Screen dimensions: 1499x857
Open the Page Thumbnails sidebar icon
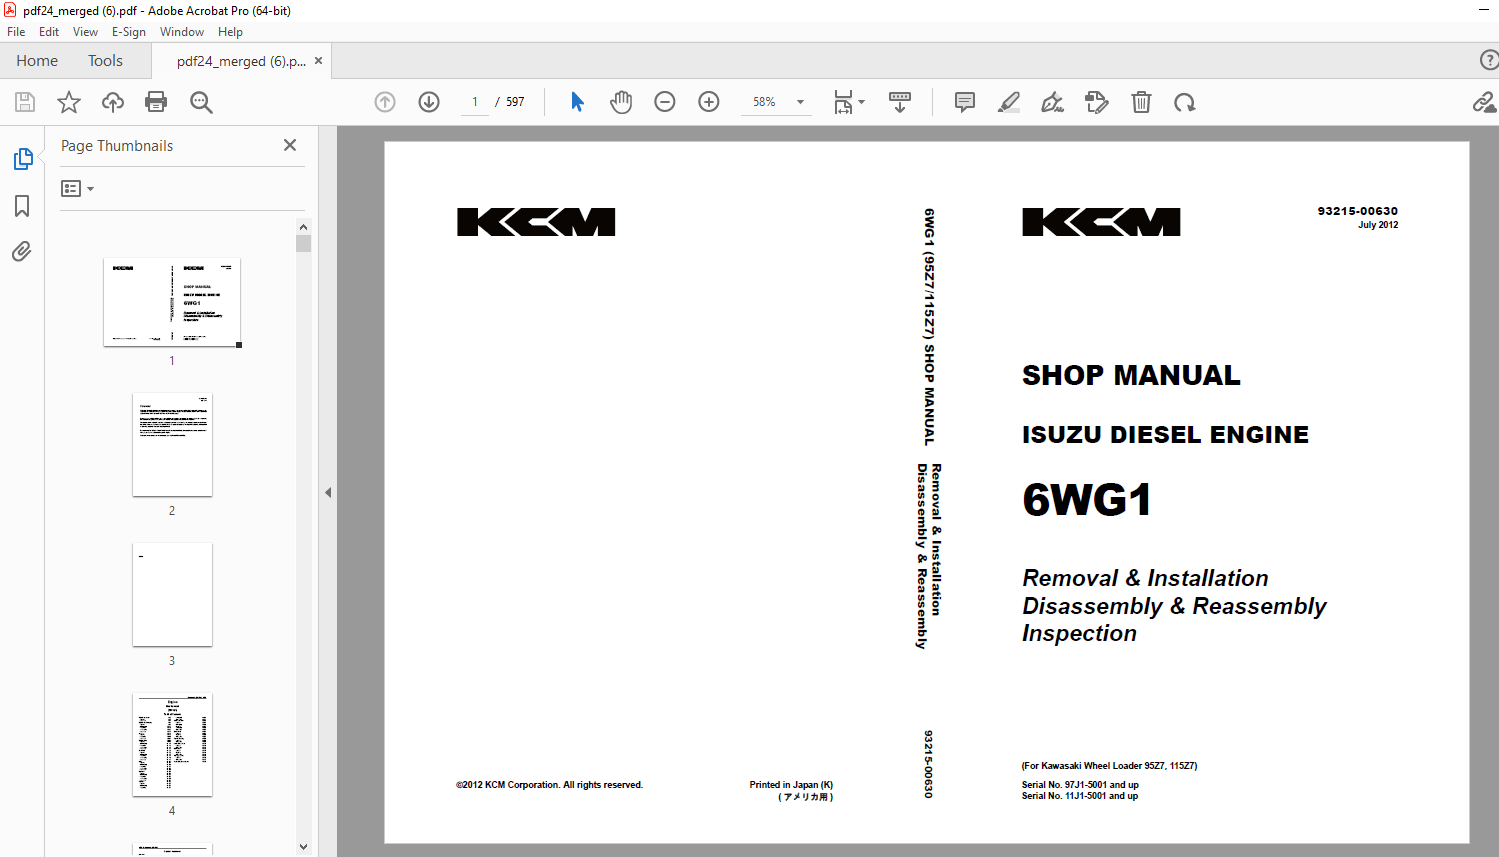coord(22,159)
